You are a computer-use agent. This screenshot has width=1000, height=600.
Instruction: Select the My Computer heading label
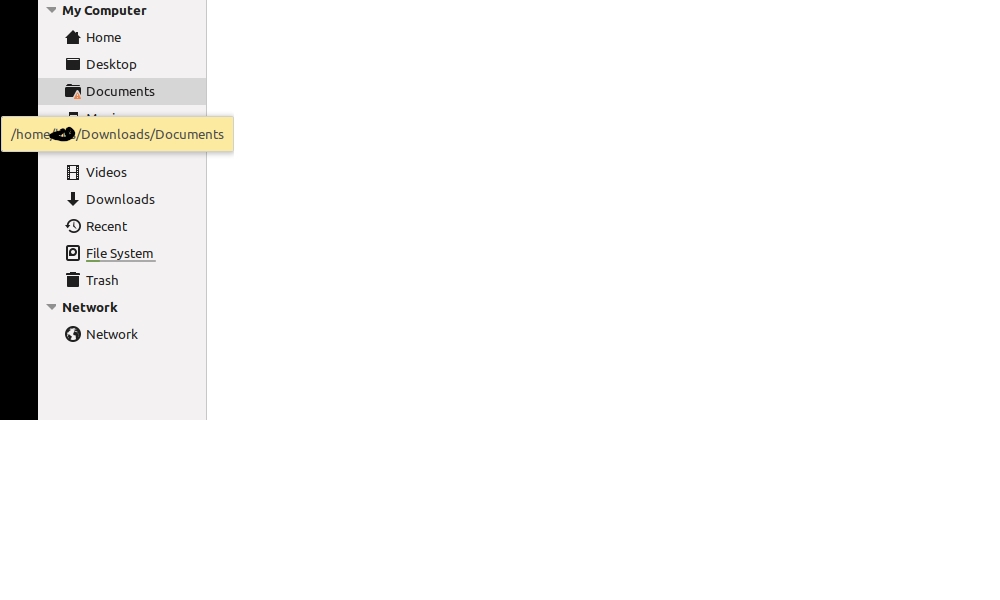104,11
